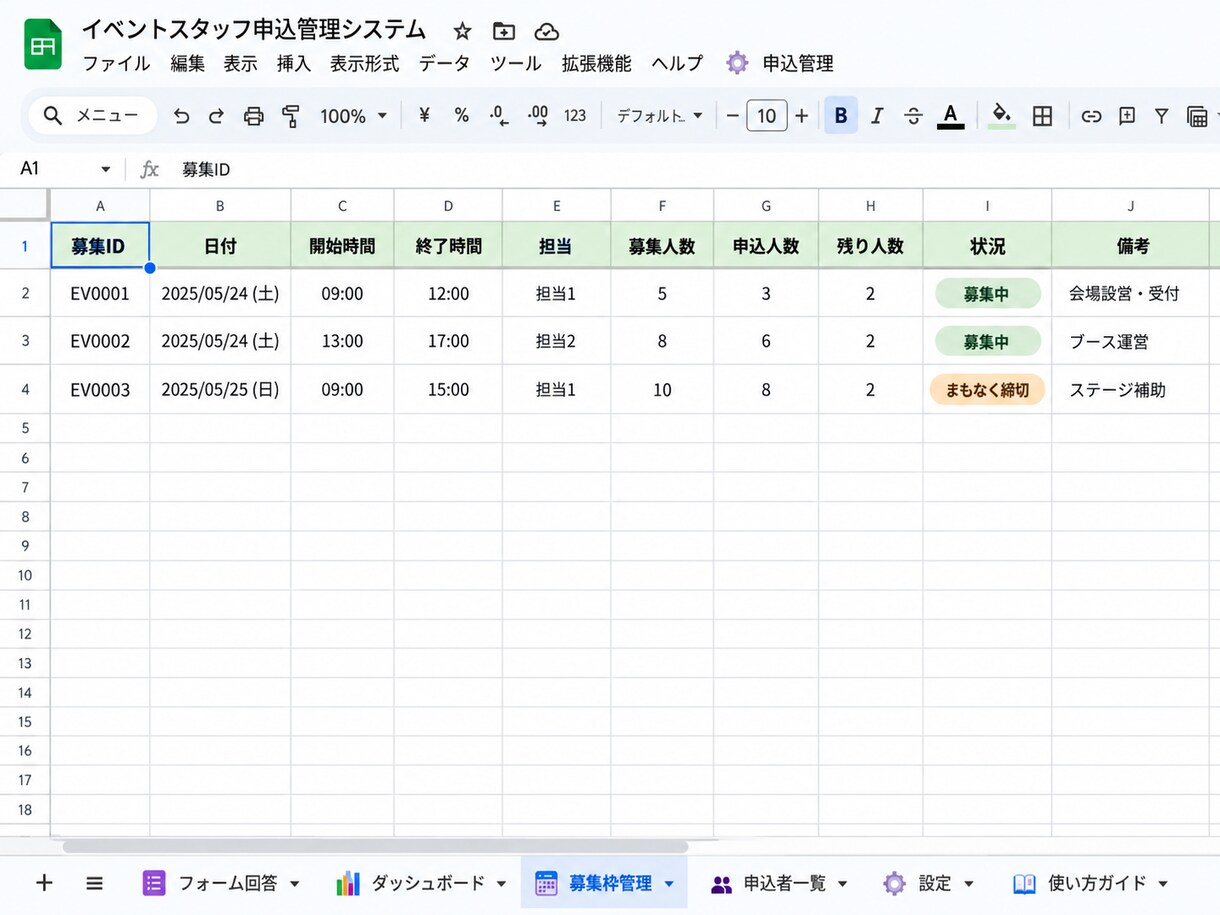
Task: Open the 123 number format menu
Action: (575, 116)
